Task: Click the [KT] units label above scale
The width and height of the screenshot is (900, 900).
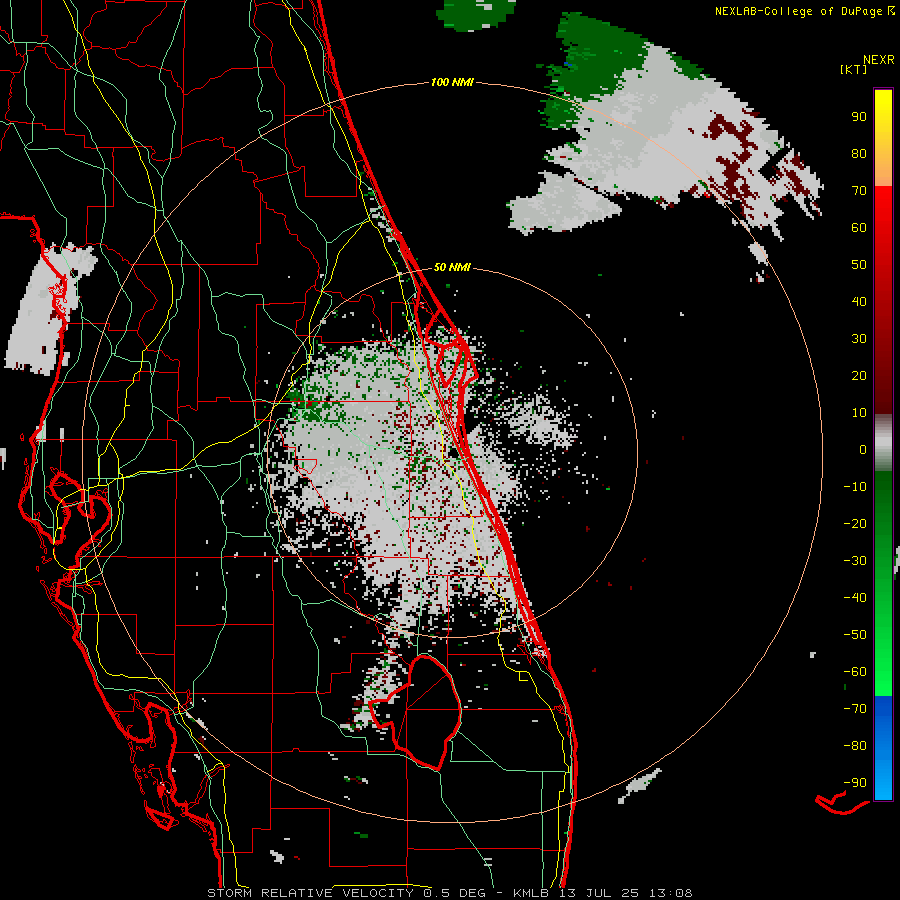Action: (x=853, y=69)
